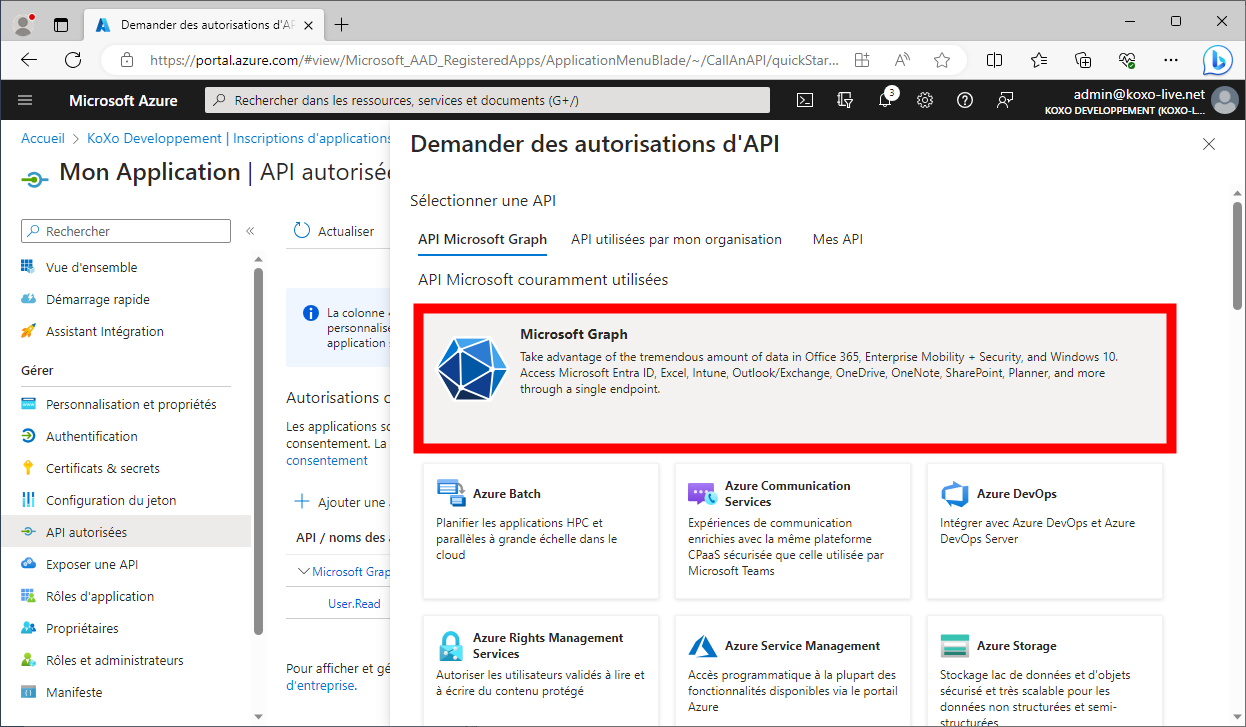Image resolution: width=1246 pixels, height=727 pixels.
Task: Reload the current browser page
Action: pos(73,60)
